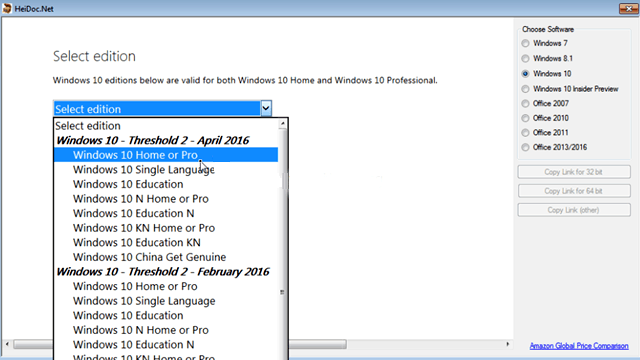
Task: Pick Windows 10 Home or Pro under April 2016
Action: (166, 155)
